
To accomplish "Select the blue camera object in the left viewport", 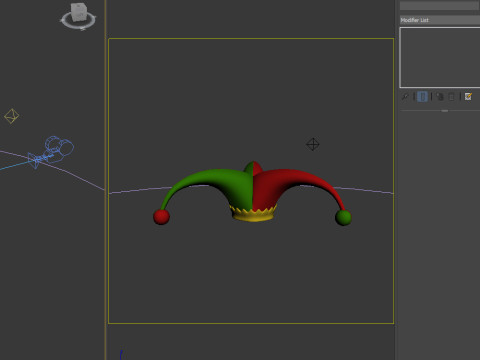I will [x=52, y=152].
